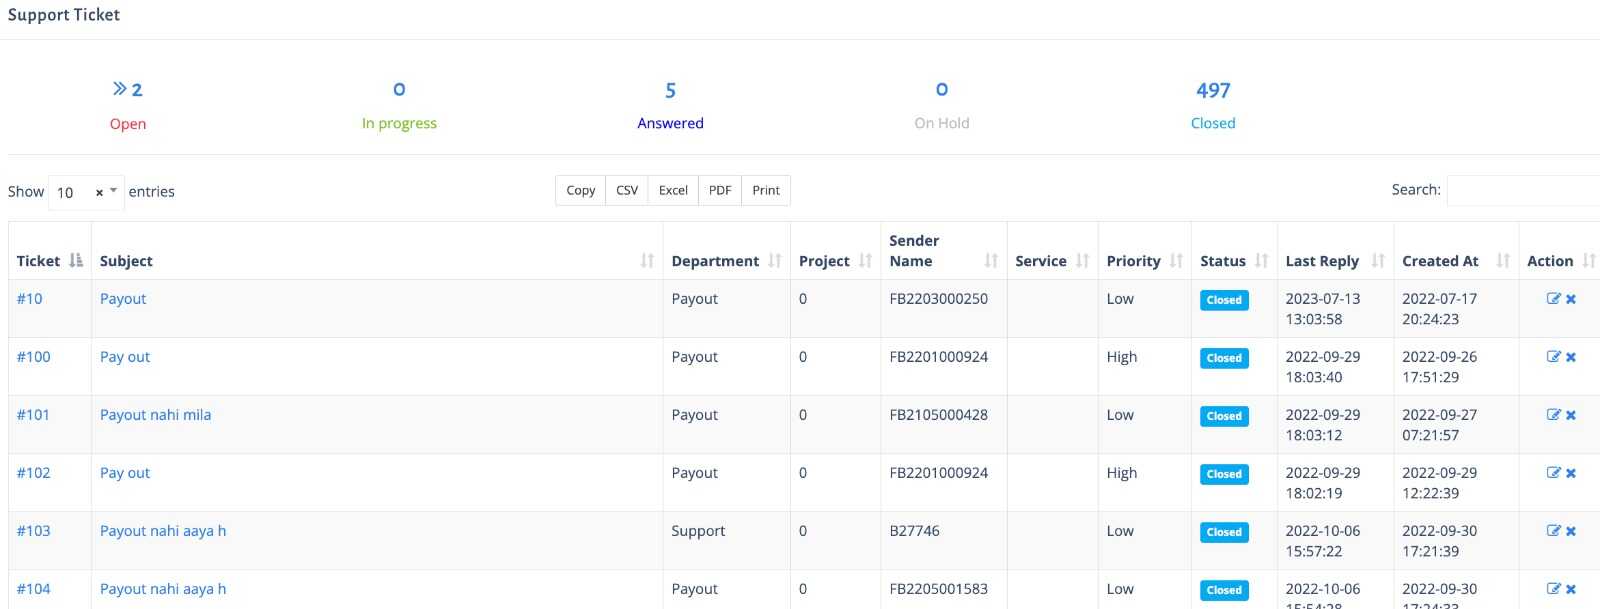Click into the Search input field
The width and height of the screenshot is (1600, 609).
point(1522,190)
